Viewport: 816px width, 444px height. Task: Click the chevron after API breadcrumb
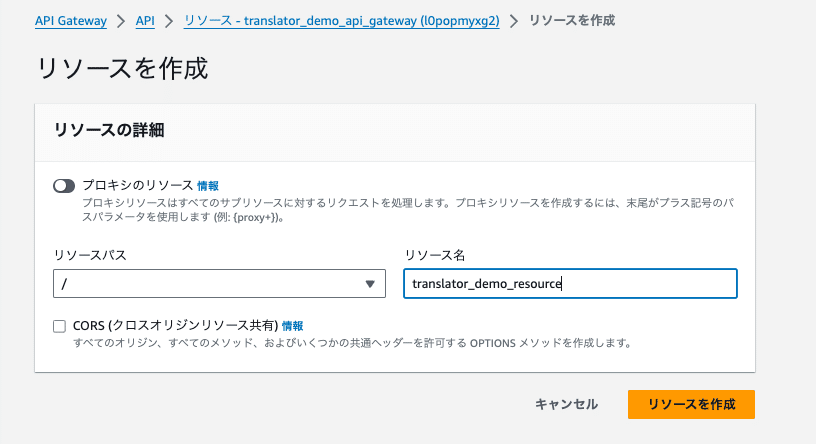169,21
